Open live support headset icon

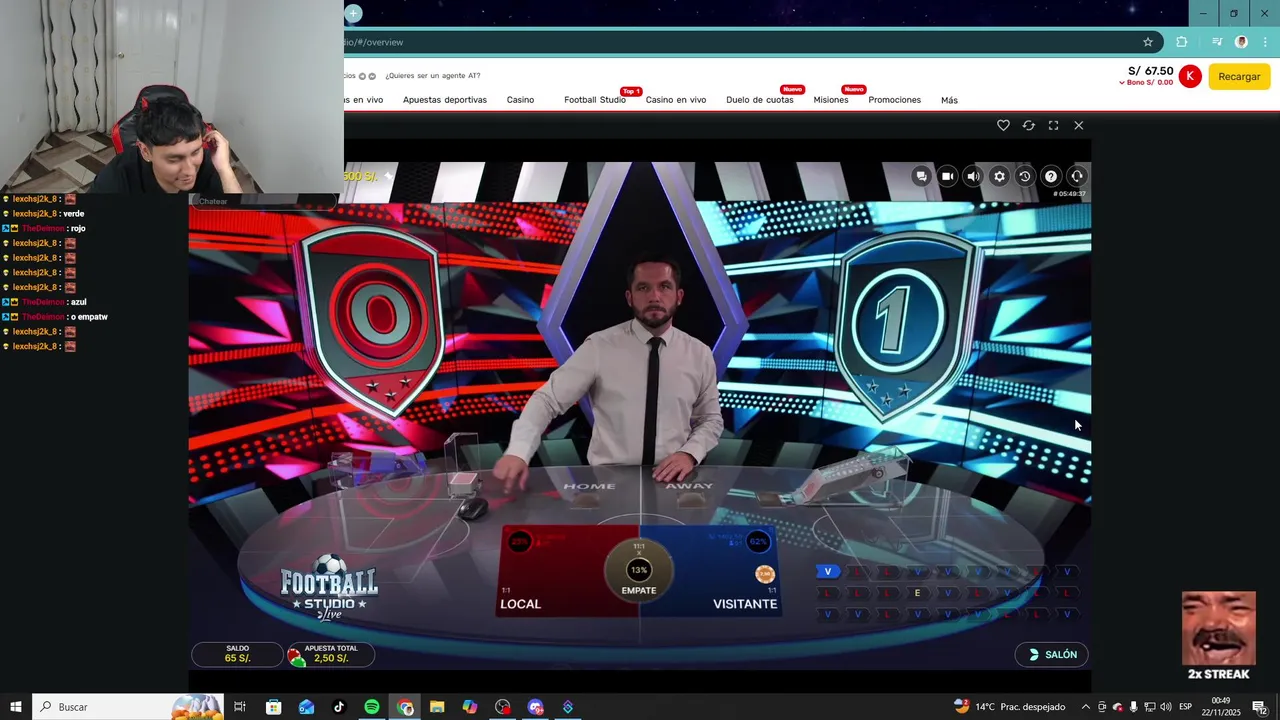(1077, 176)
